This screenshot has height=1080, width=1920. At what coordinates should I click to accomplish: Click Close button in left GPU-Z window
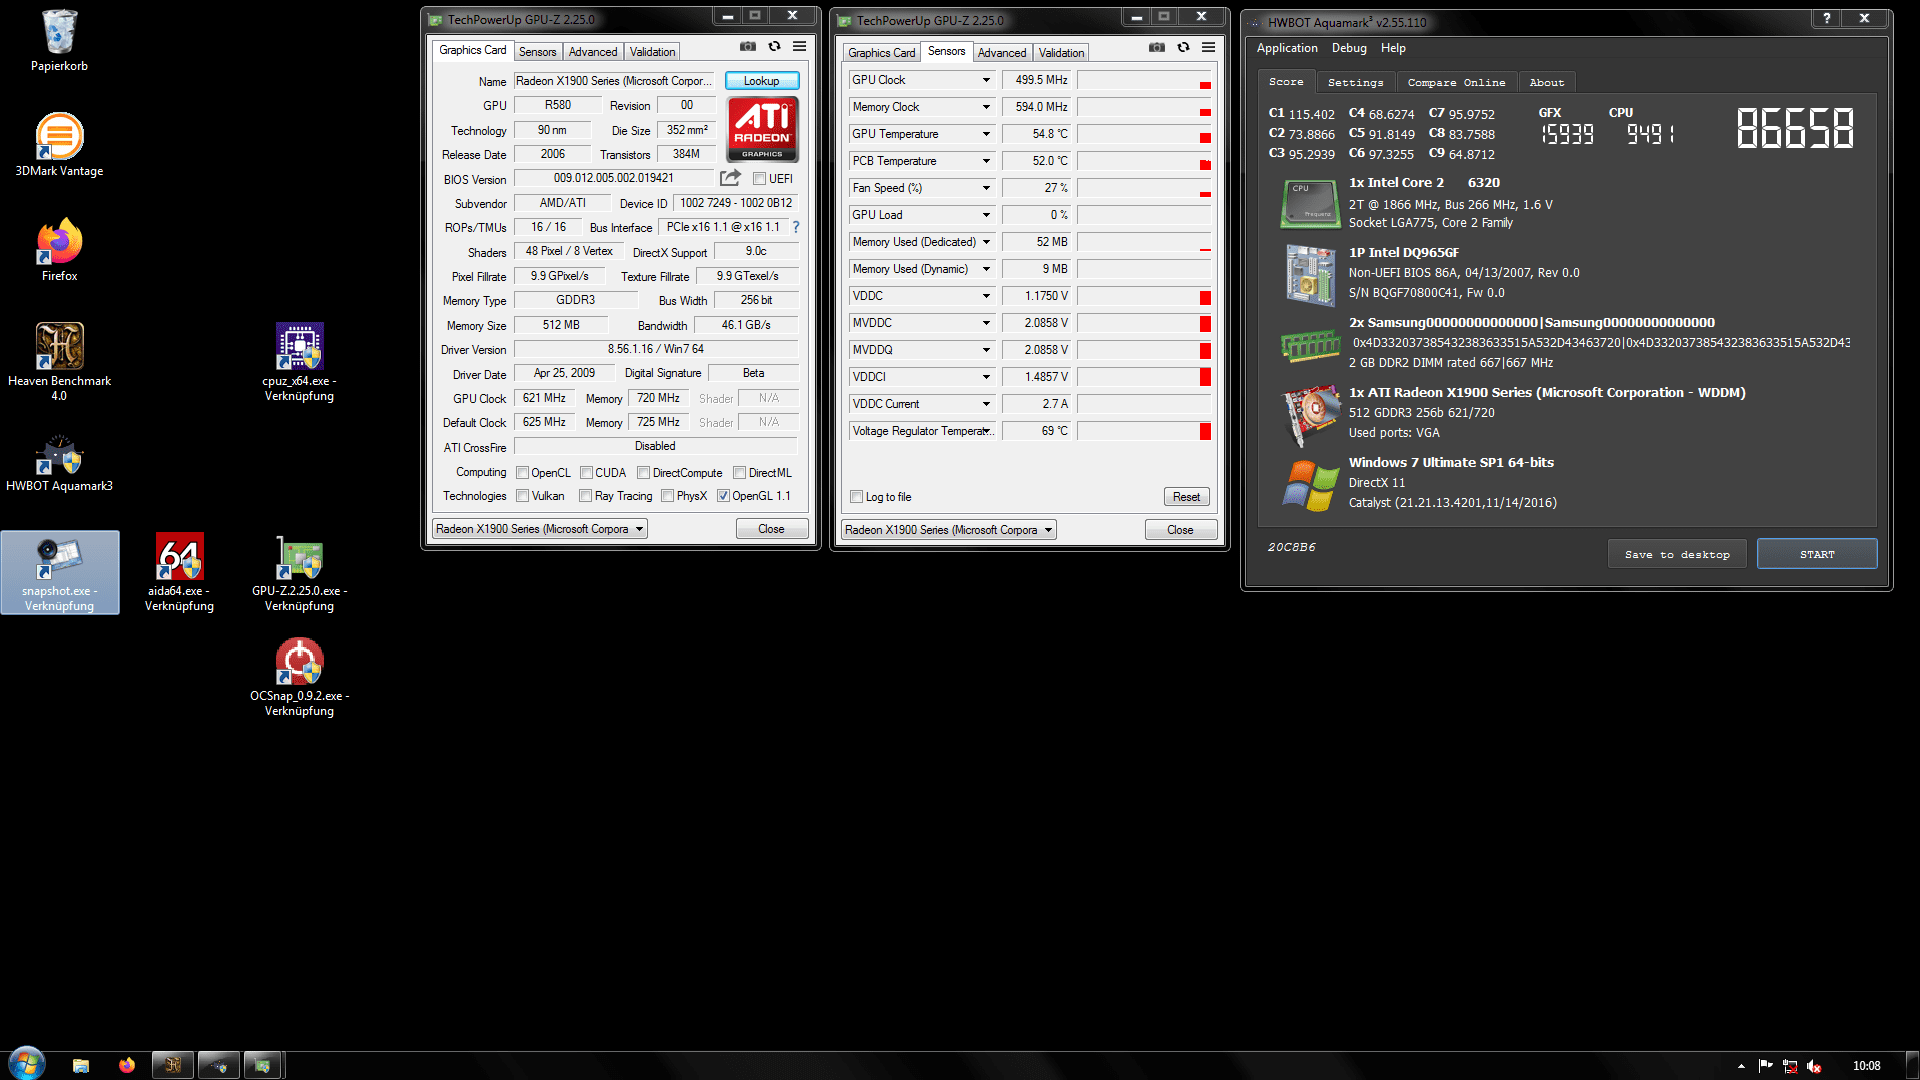point(771,529)
